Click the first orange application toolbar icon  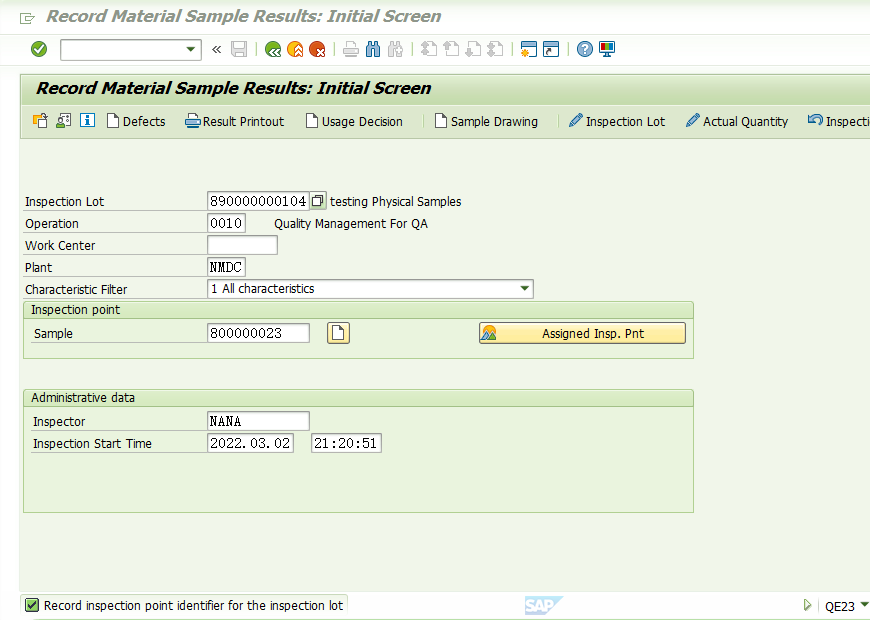[x=41, y=120]
